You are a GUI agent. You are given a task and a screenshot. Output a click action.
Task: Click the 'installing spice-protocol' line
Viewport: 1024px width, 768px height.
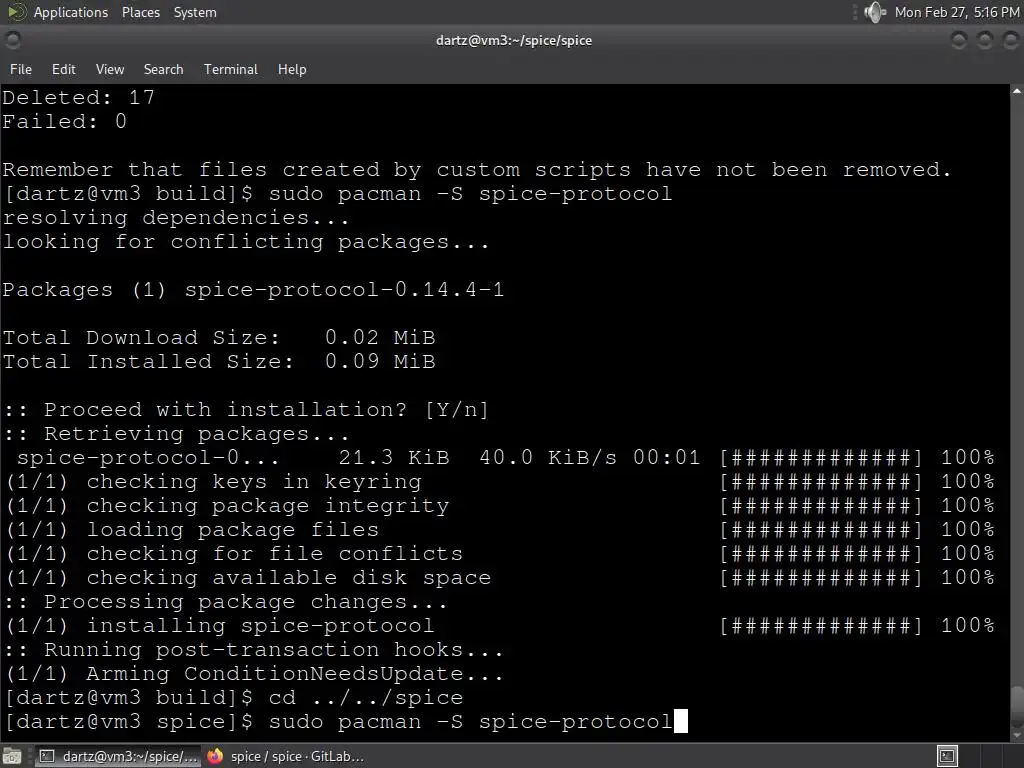click(500, 626)
